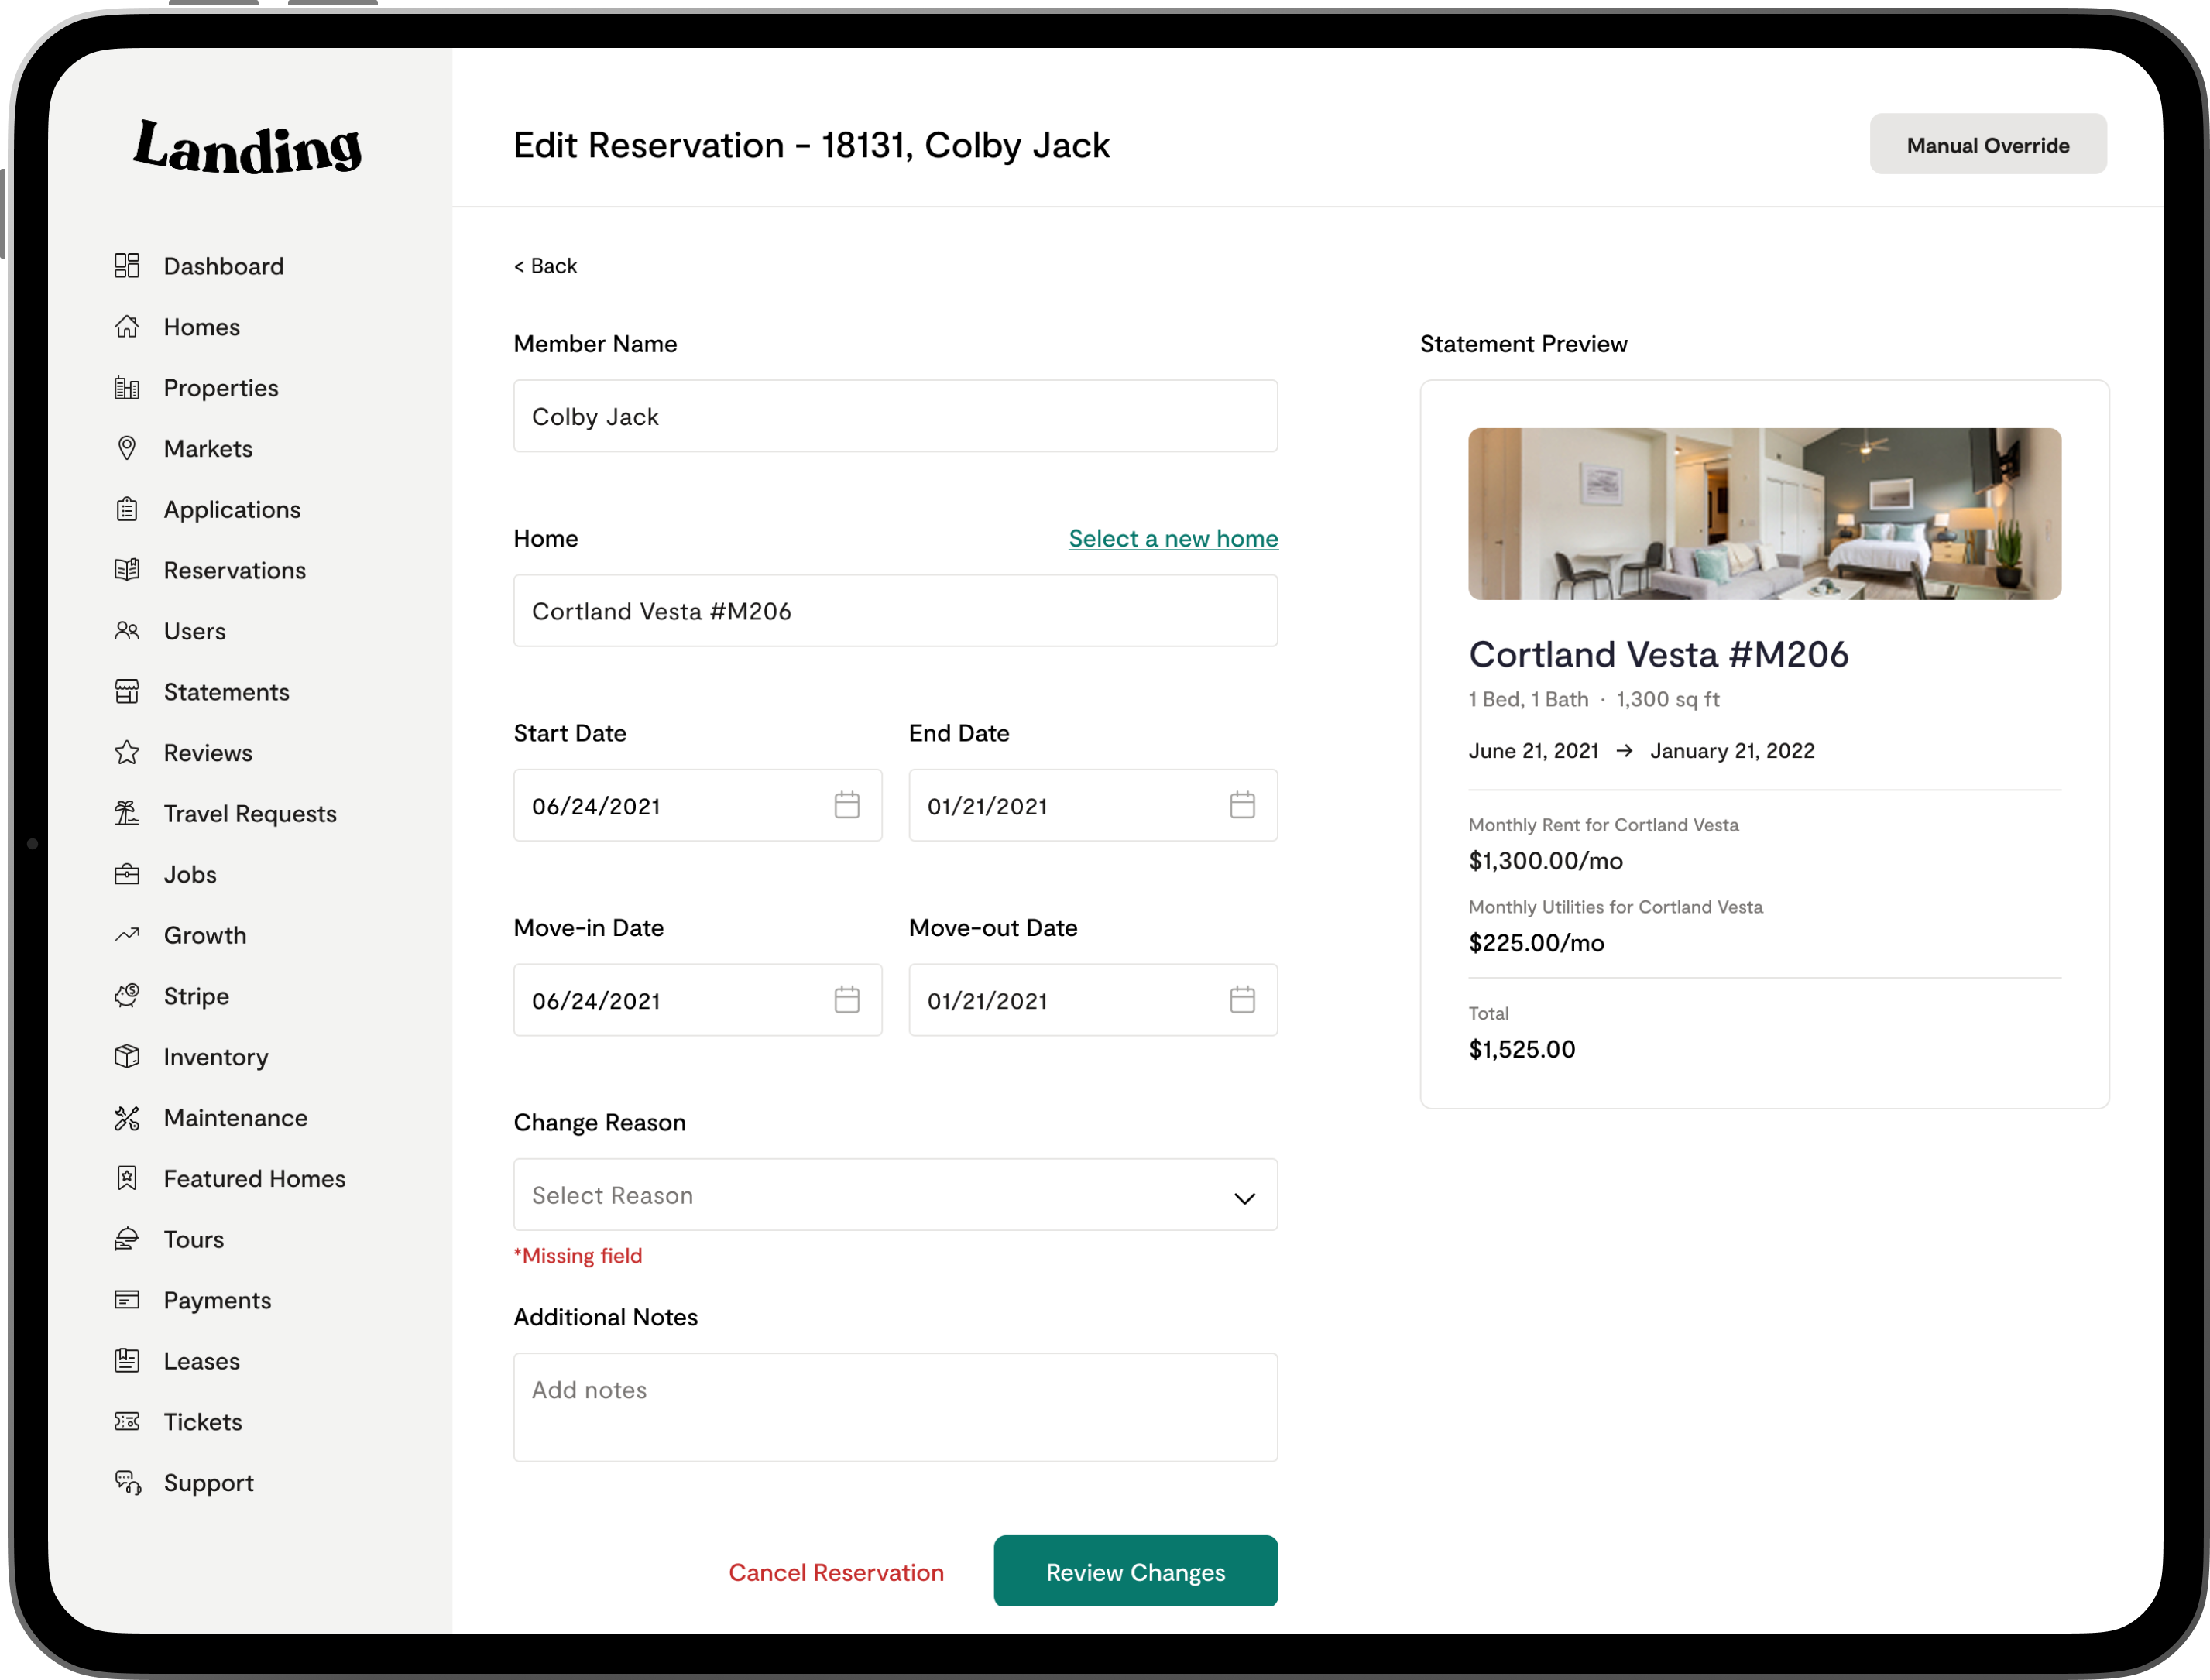This screenshot has width=2210, height=1680.
Task: Click the Select a new home link
Action: 1172,538
